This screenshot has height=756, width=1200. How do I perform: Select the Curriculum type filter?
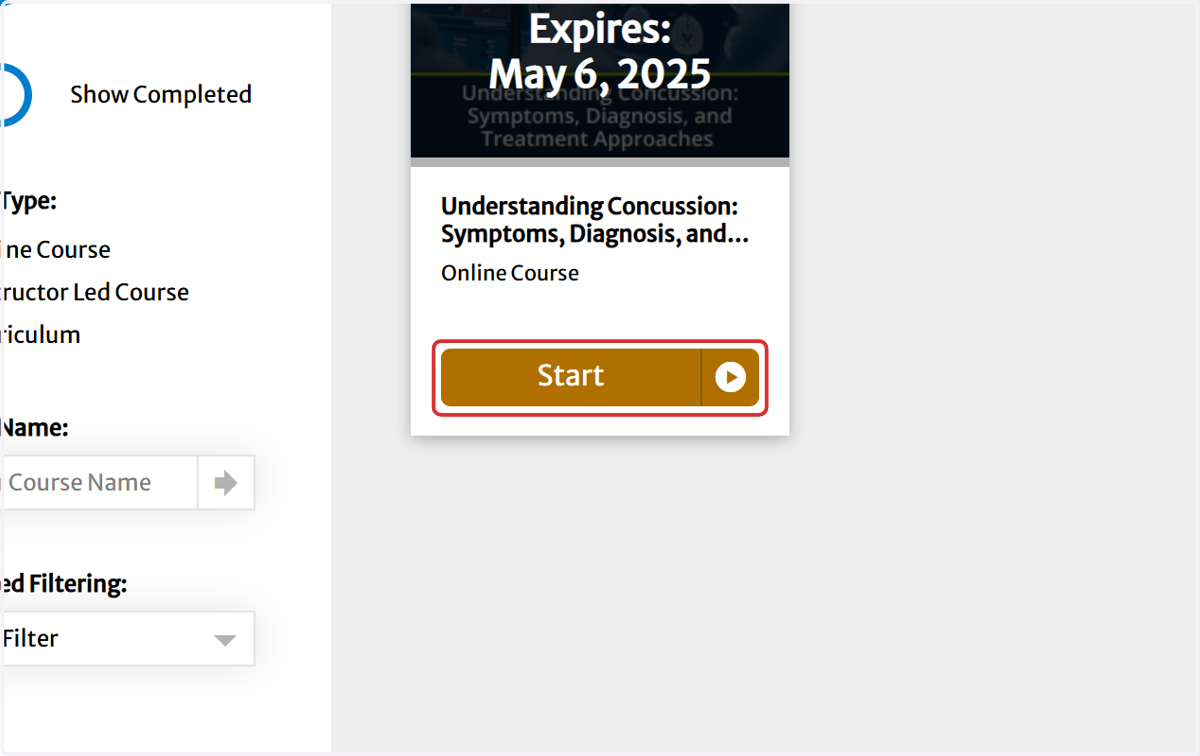tap(40, 335)
